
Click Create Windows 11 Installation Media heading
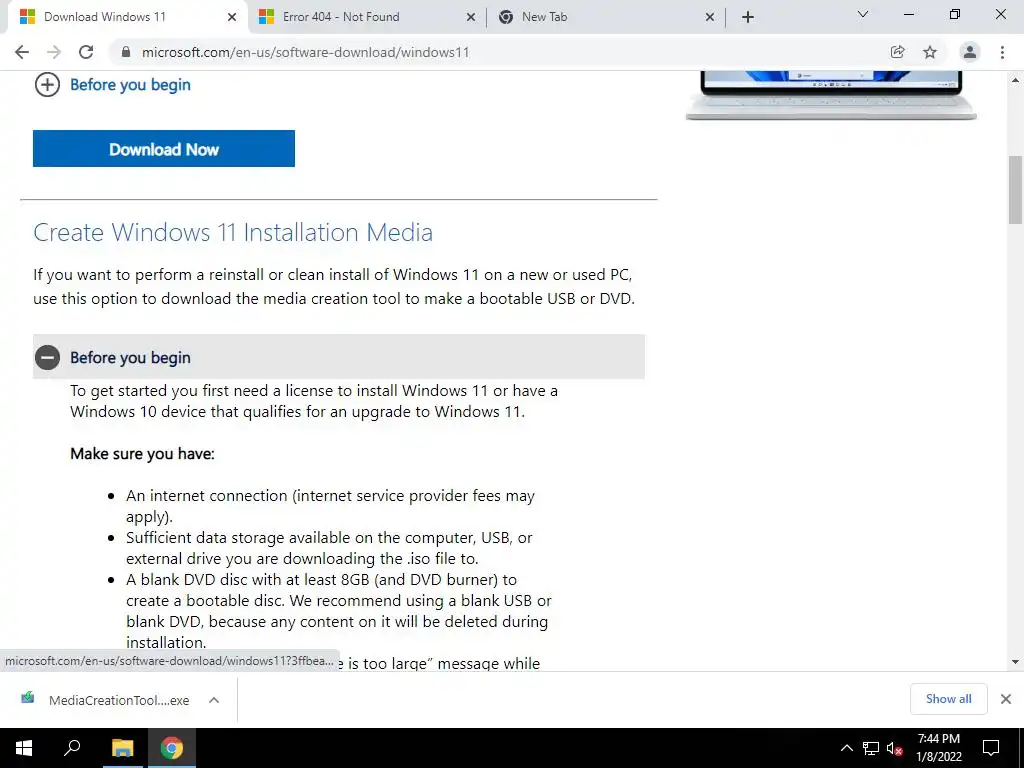[x=233, y=232]
